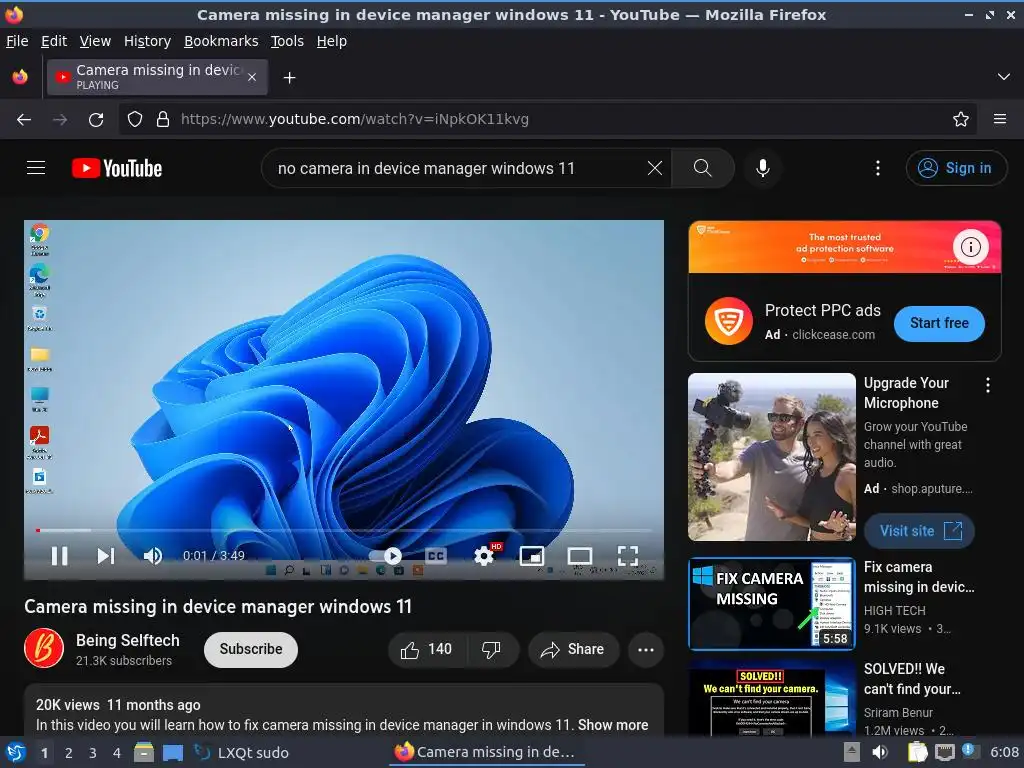Open the Tools menu
The height and width of the screenshot is (768, 1024).
[x=287, y=41]
